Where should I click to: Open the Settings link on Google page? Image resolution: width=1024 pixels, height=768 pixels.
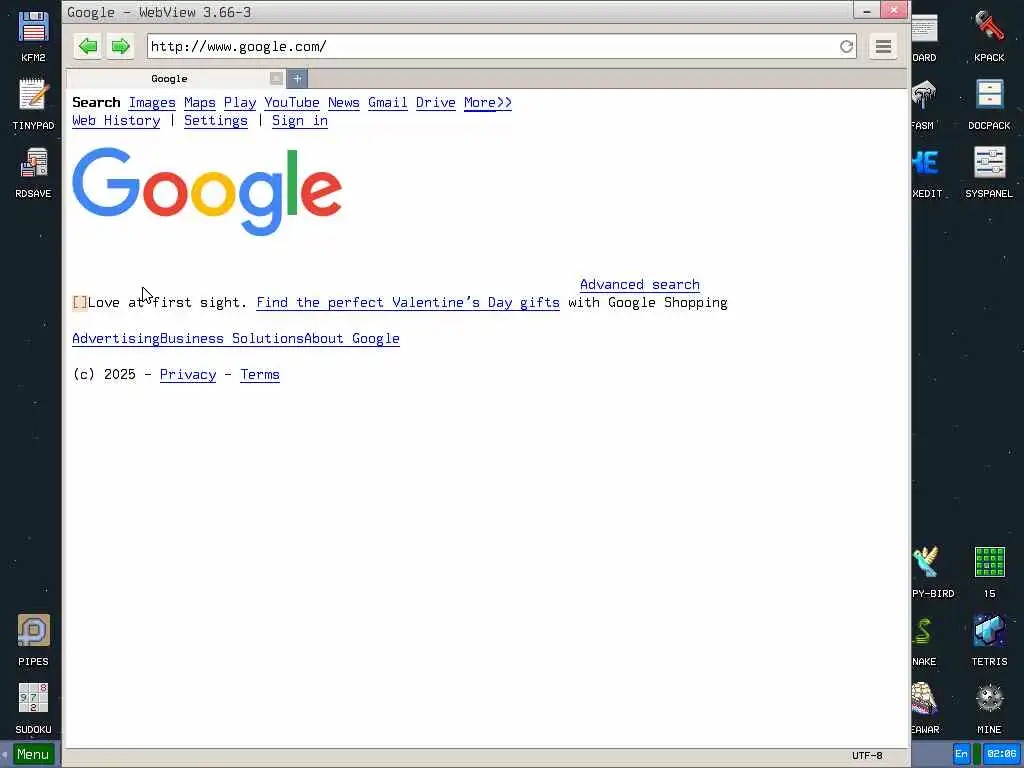216,121
